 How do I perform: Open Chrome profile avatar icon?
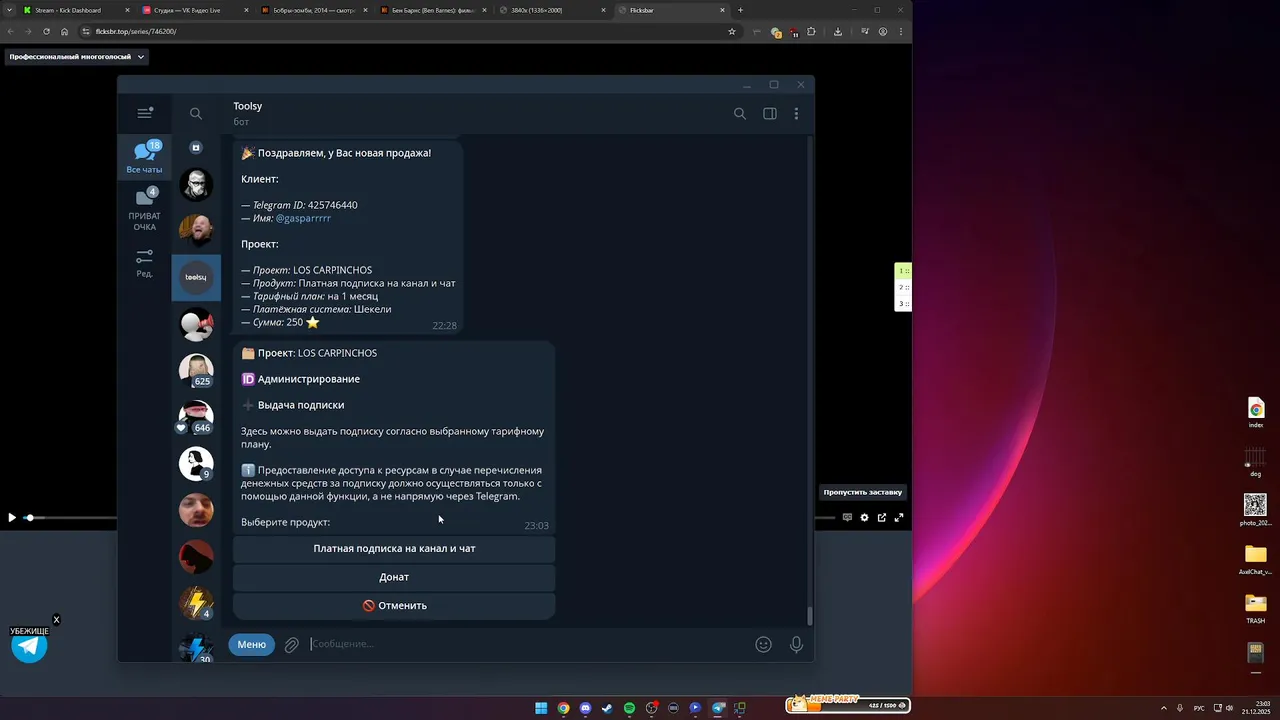tap(883, 31)
